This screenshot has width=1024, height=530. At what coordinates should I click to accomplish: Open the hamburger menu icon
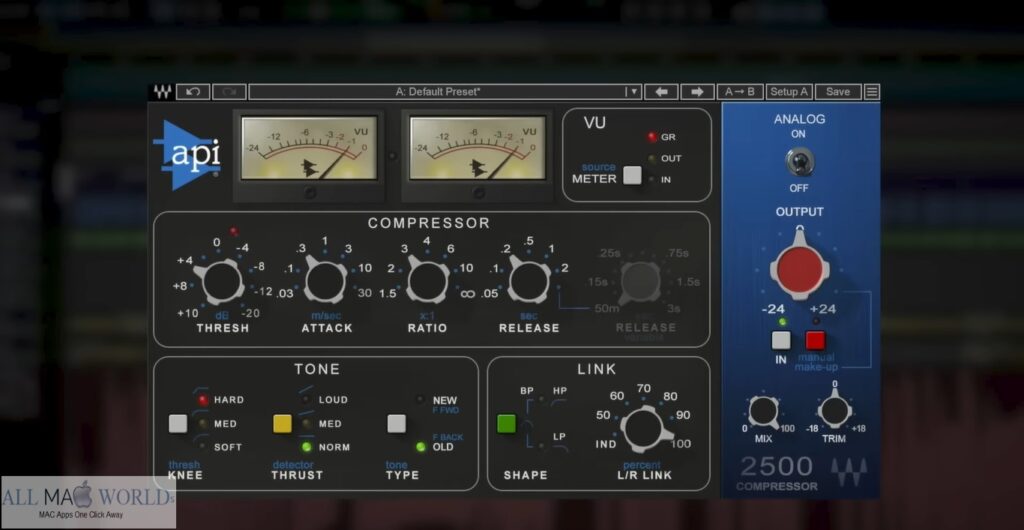click(872, 92)
